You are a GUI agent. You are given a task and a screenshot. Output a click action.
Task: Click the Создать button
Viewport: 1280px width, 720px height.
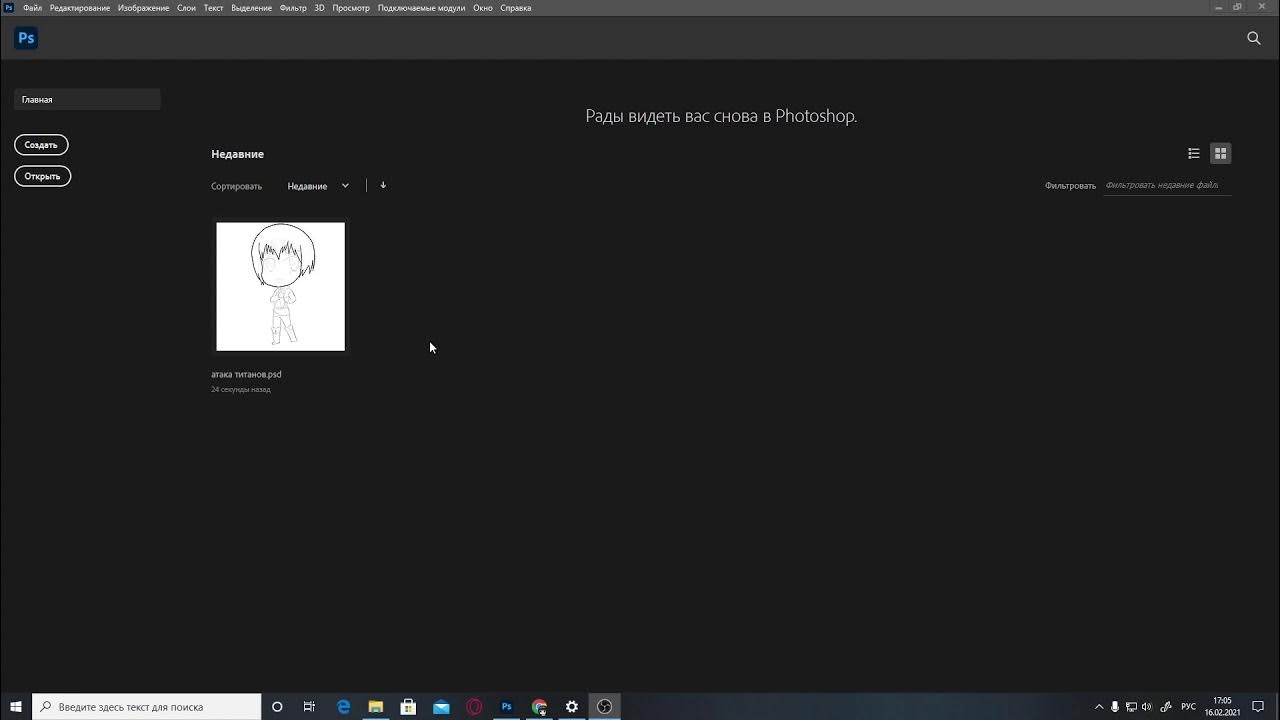coord(41,145)
